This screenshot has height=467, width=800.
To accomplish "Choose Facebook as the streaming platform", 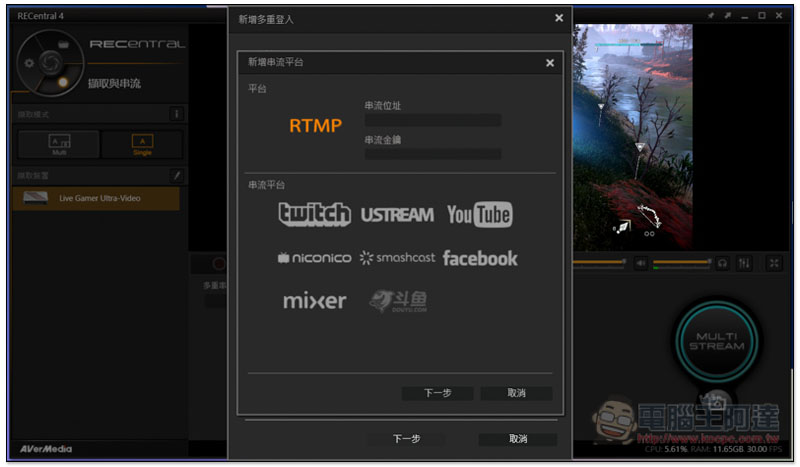I will pos(480,258).
